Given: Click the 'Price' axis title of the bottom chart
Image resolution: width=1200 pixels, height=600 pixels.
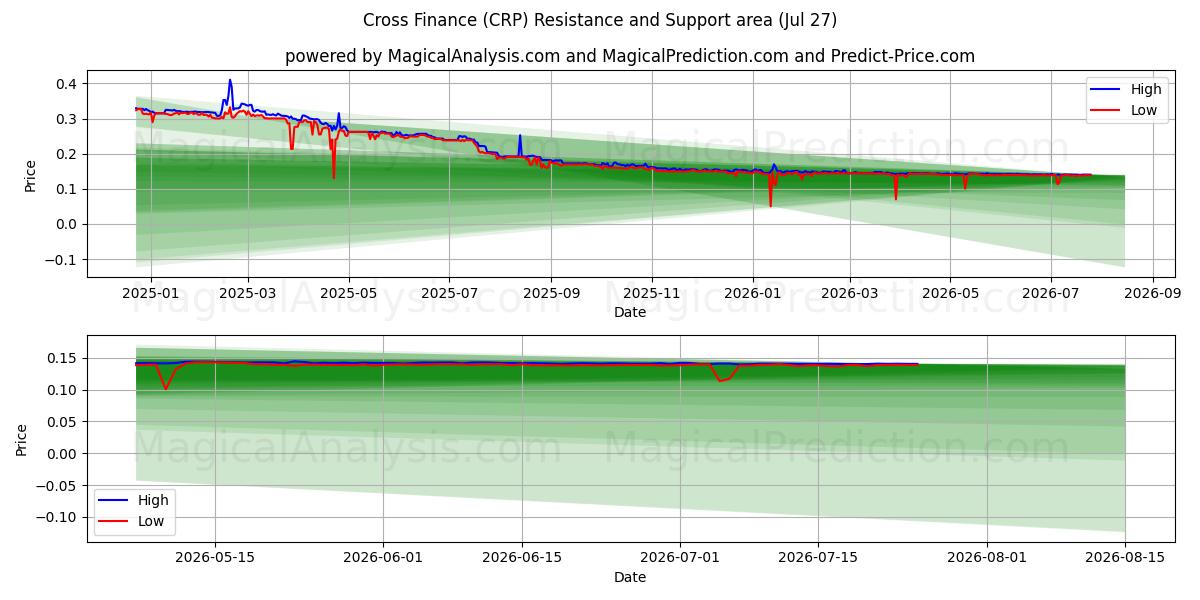Looking at the screenshot, I should pos(22,440).
